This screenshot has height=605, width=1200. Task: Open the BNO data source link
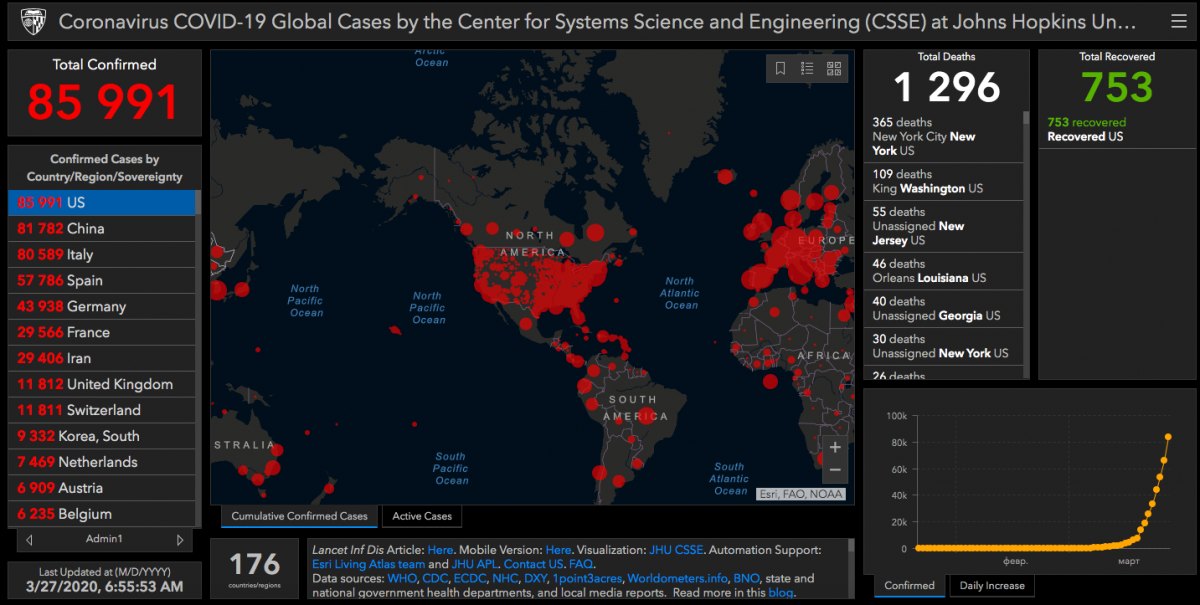tap(746, 578)
